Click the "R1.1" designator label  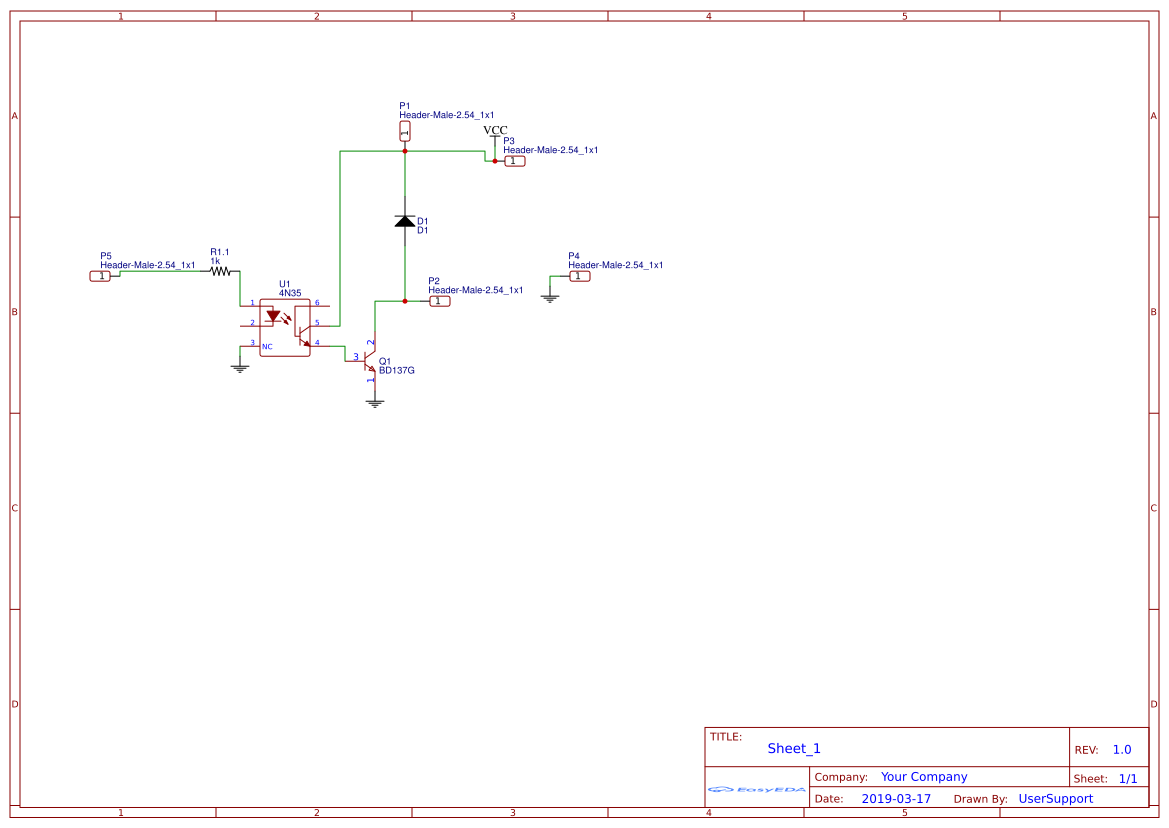[220, 252]
